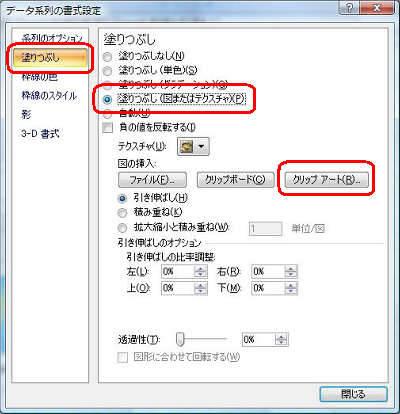
Task: Open the 系列のオプション category
Action: point(52,38)
